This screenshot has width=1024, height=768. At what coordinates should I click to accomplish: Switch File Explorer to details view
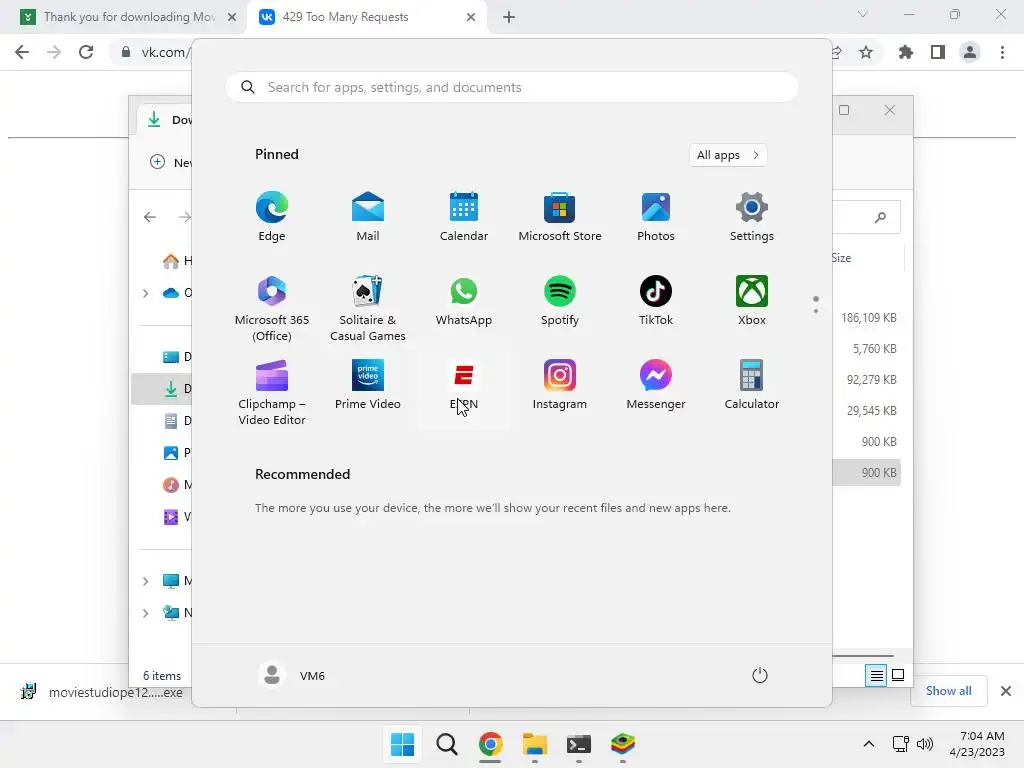click(876, 675)
